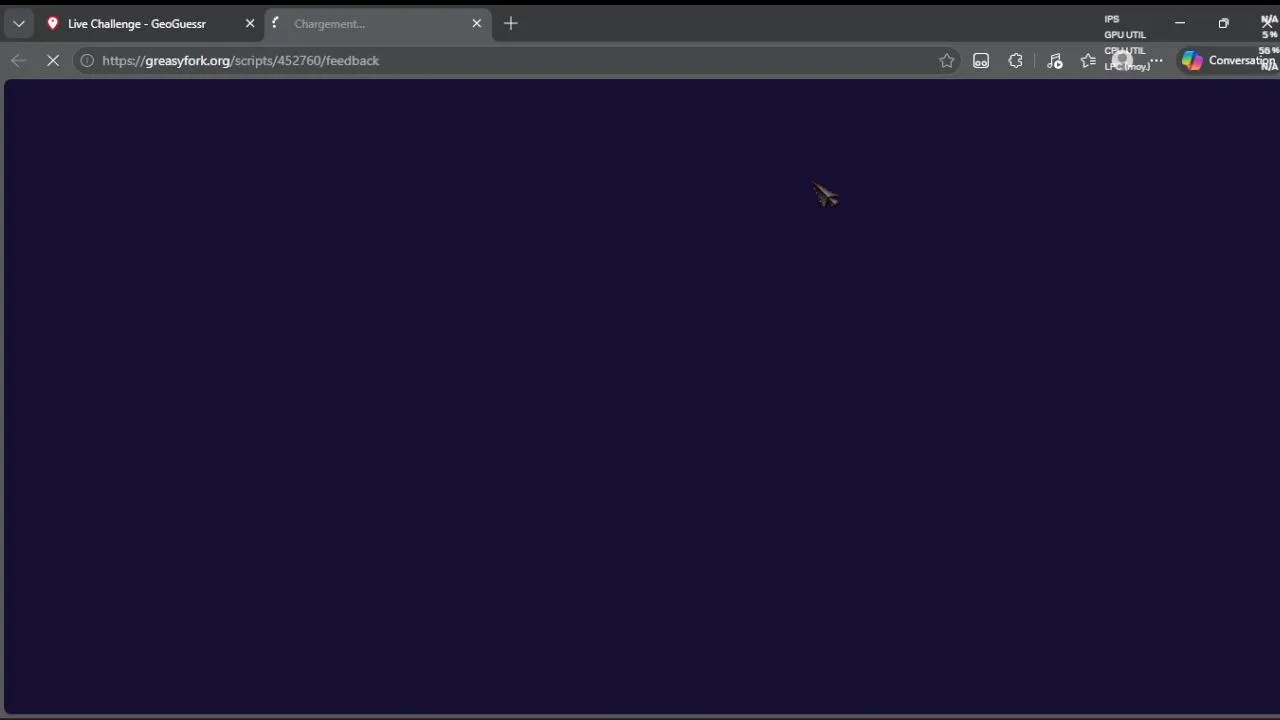Open the browser settings ellipsis menu
The width and height of the screenshot is (1280, 720).
pyautogui.click(x=1156, y=60)
